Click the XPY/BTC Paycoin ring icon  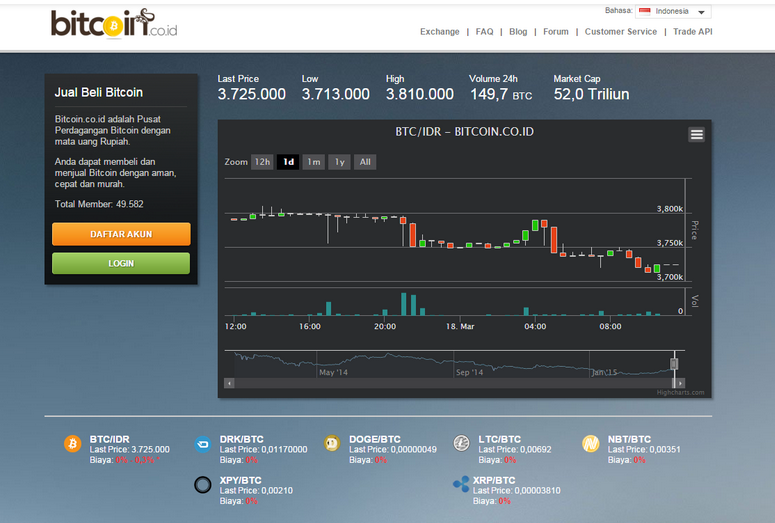tap(203, 485)
